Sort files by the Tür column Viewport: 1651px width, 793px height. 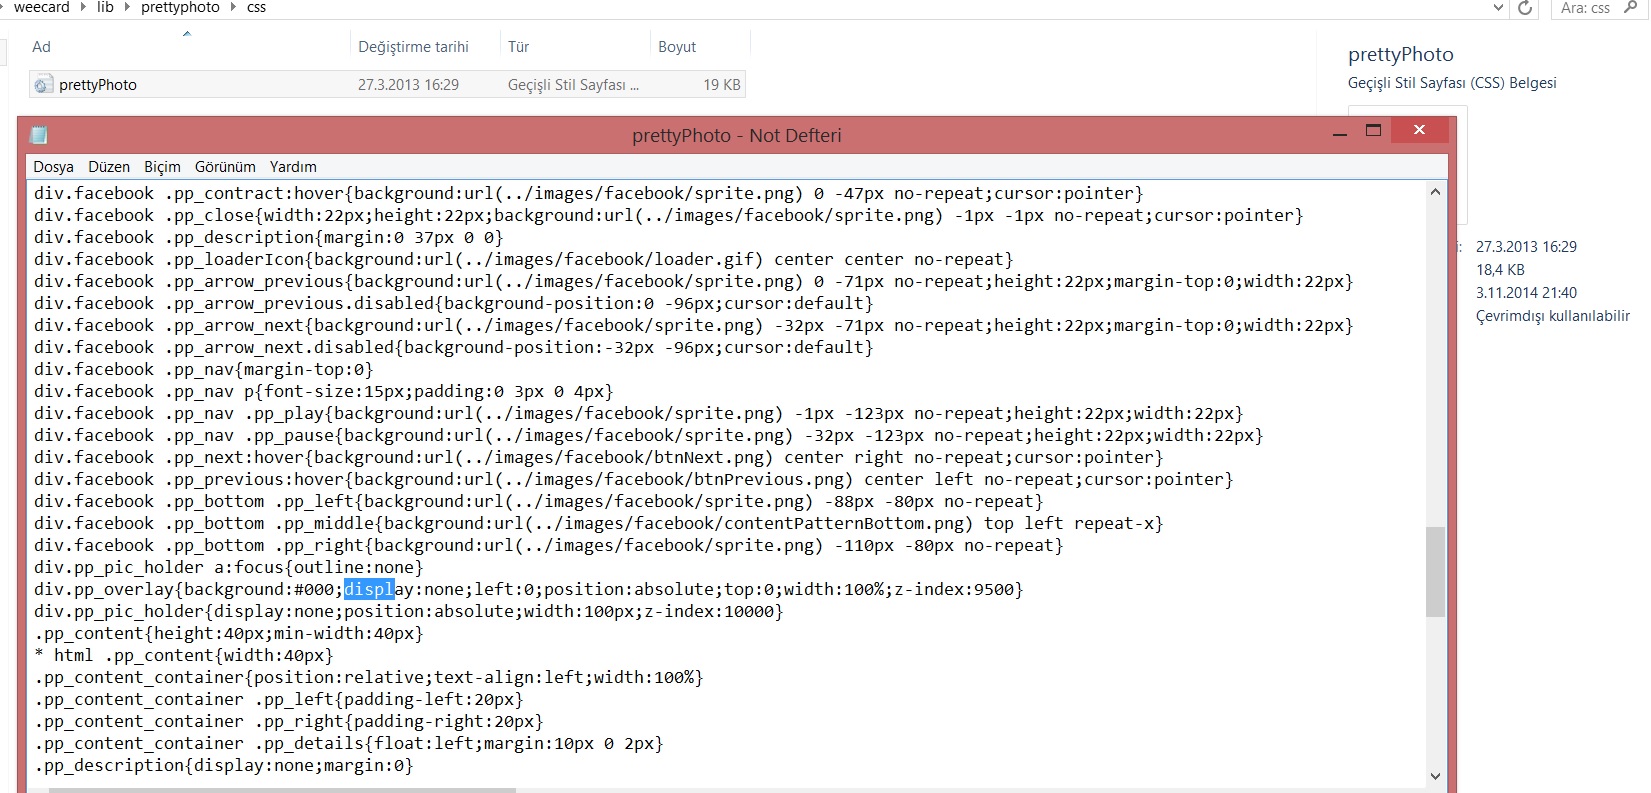[x=518, y=47]
